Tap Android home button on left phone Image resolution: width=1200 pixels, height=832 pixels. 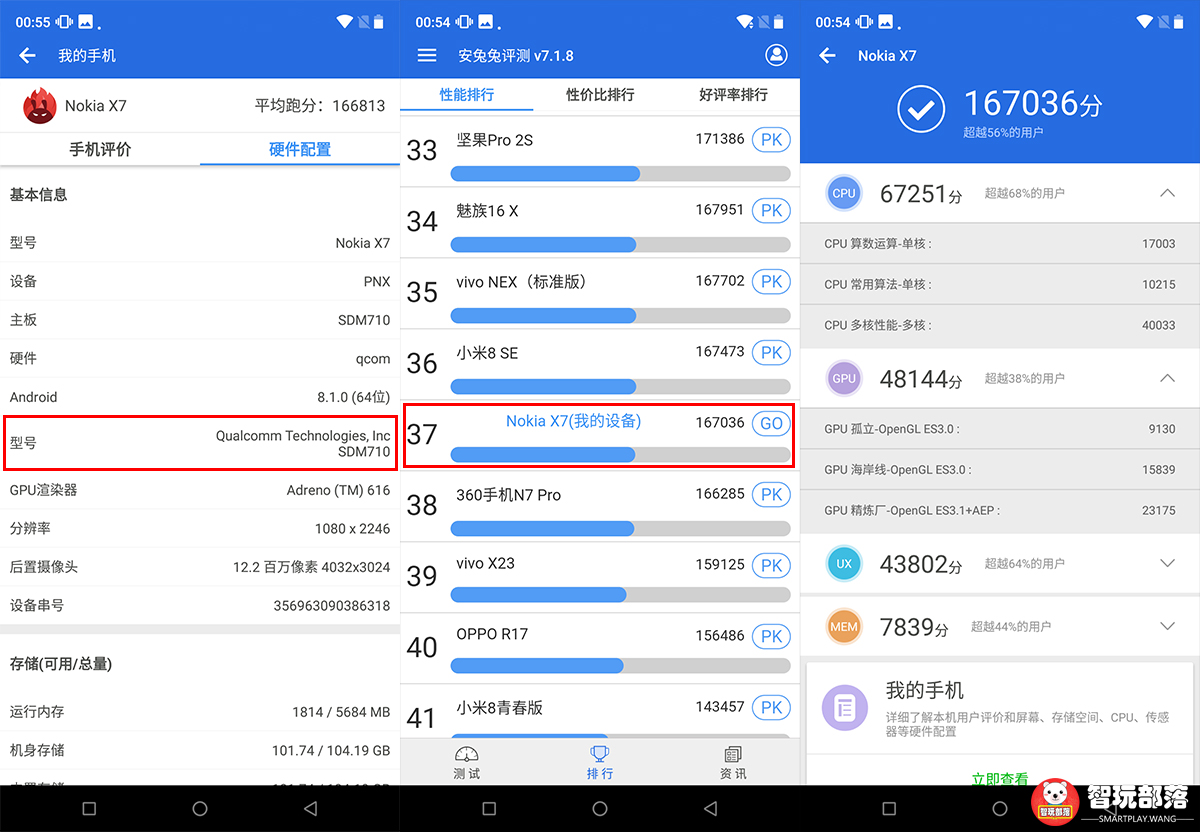pyautogui.click(x=199, y=808)
